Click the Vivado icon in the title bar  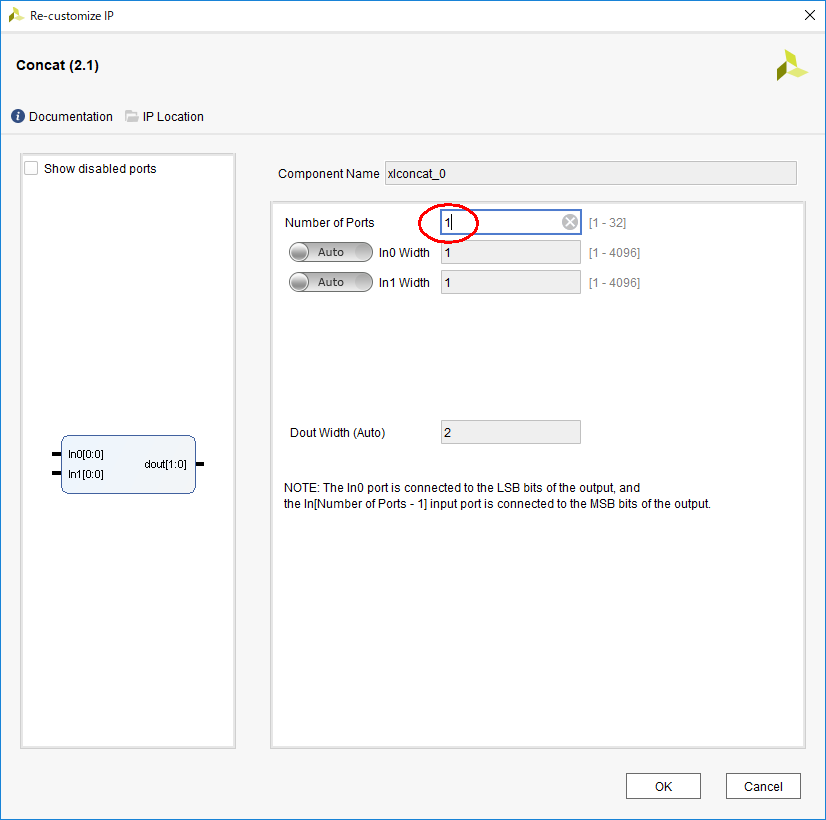(x=16, y=15)
